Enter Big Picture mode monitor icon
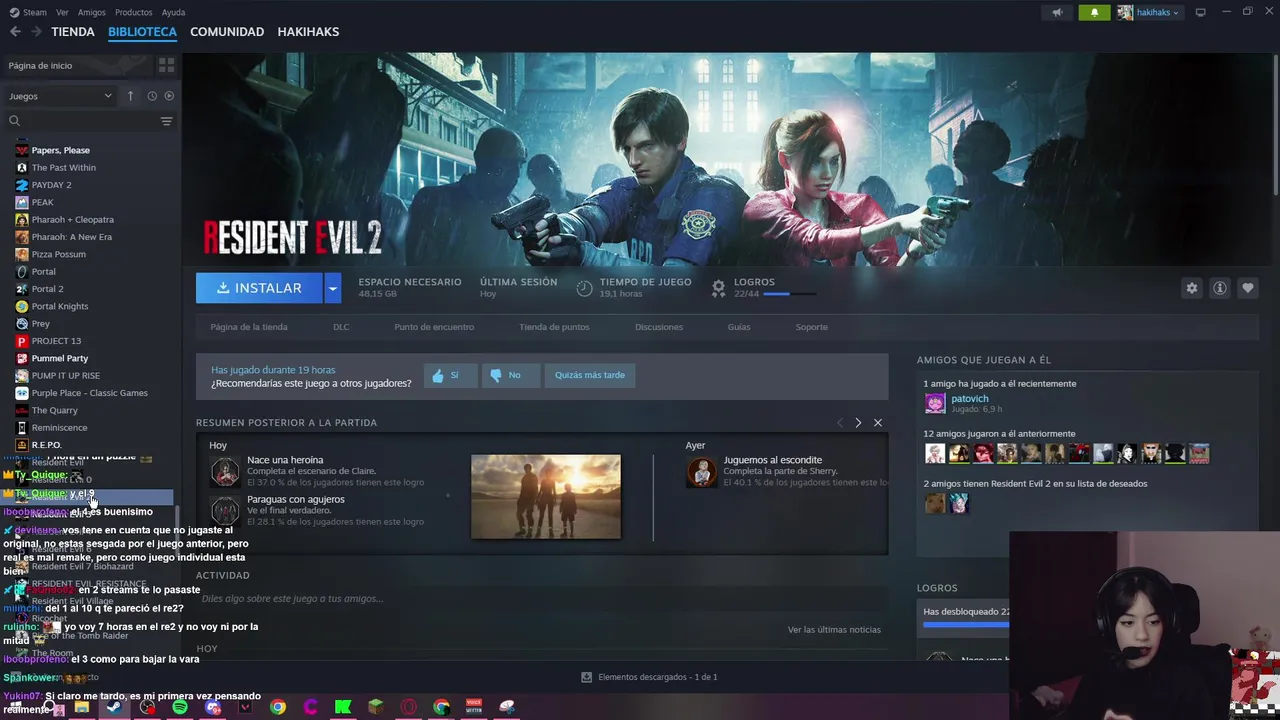Screen dimensions: 1280x720 1201,12
